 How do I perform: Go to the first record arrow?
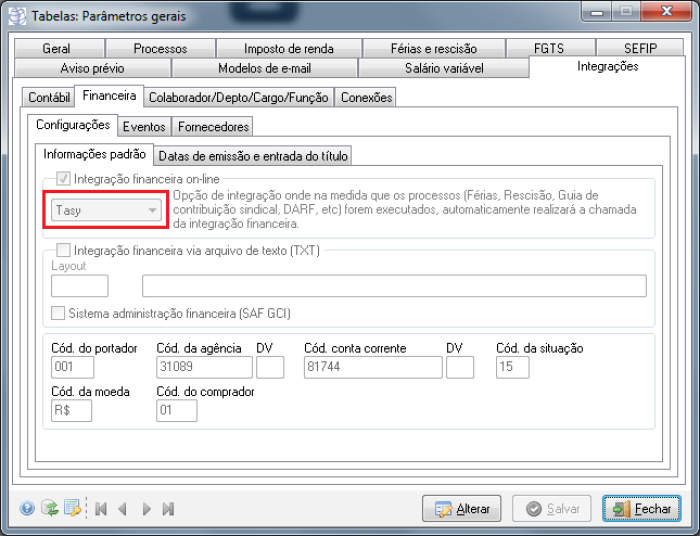point(101,509)
